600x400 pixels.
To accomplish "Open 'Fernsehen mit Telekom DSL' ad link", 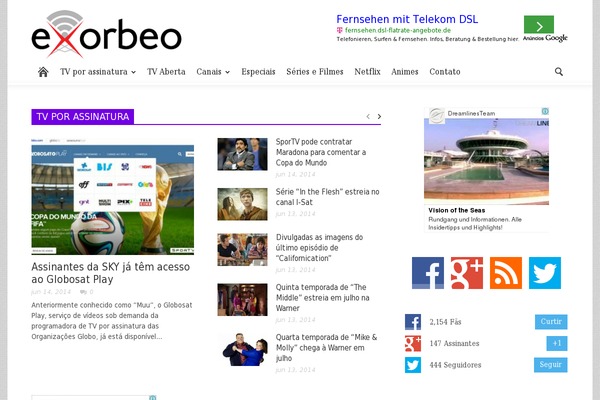I will (407, 19).
